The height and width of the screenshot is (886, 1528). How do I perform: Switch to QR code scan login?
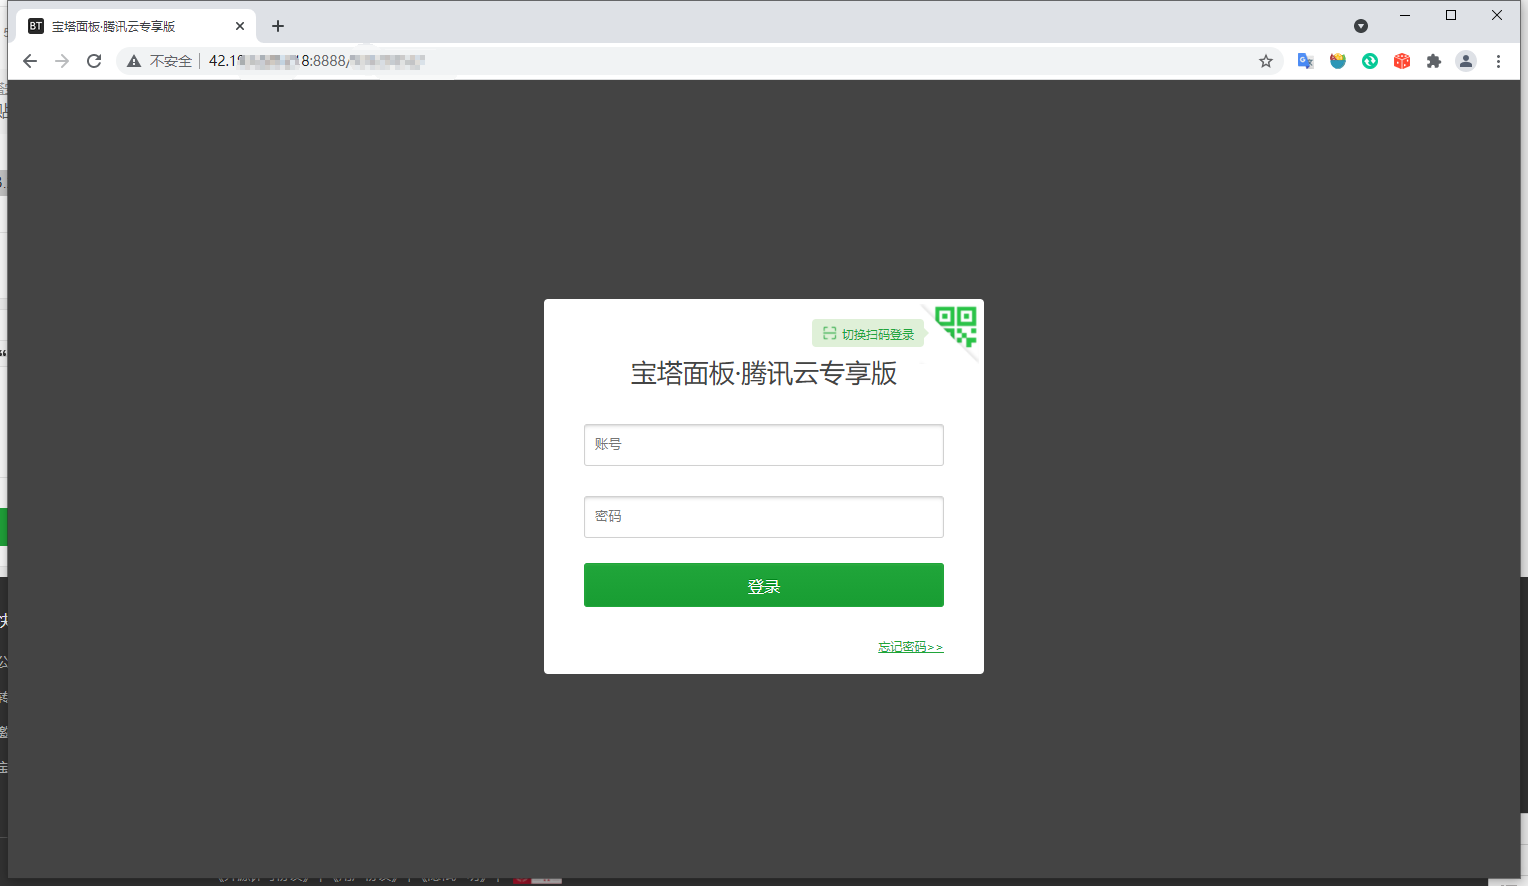pyautogui.click(x=956, y=326)
